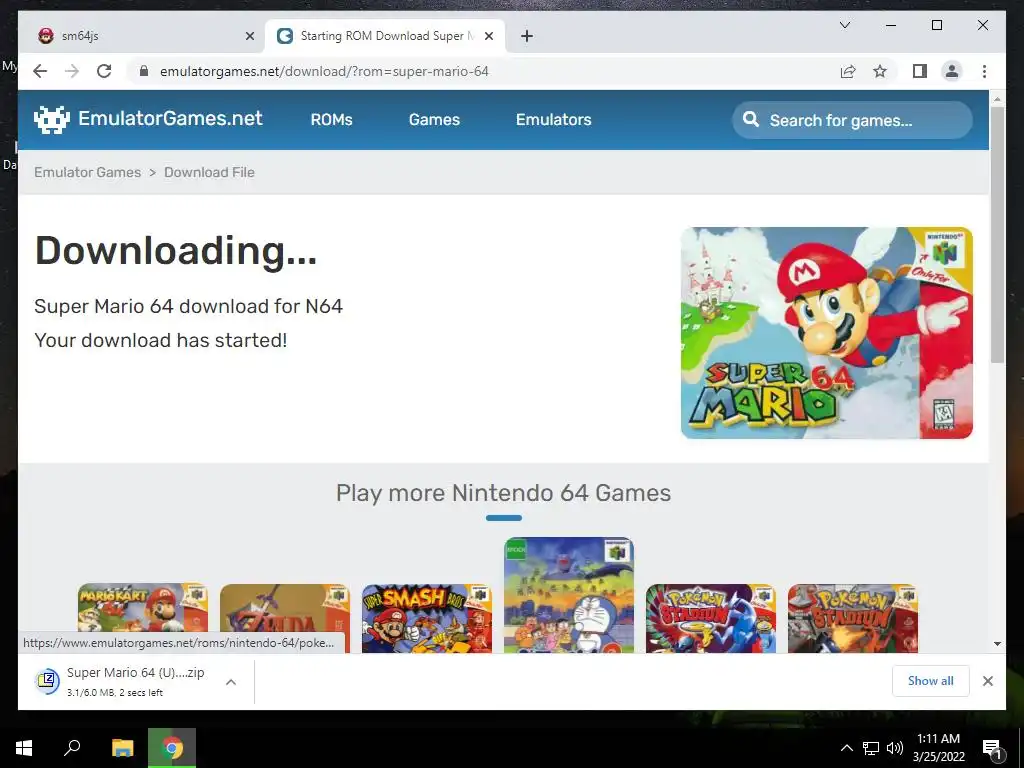Click the EmulatorGames.net invader logo
This screenshot has height=768, width=1024.
coord(52,120)
